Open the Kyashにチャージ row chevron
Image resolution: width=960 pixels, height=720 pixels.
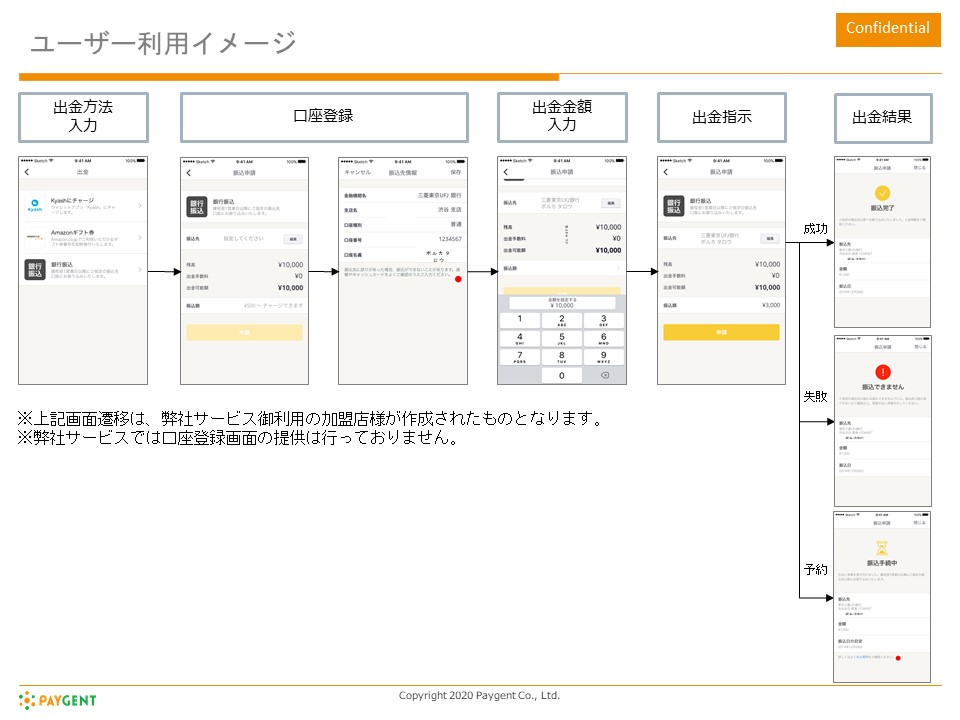139,207
